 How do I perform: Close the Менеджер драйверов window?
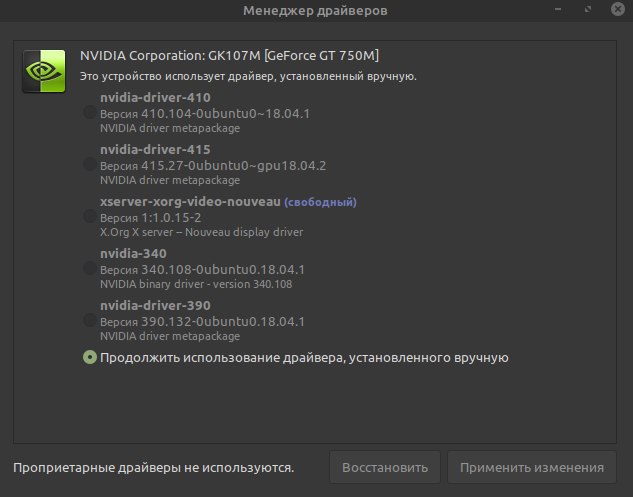click(x=618, y=9)
